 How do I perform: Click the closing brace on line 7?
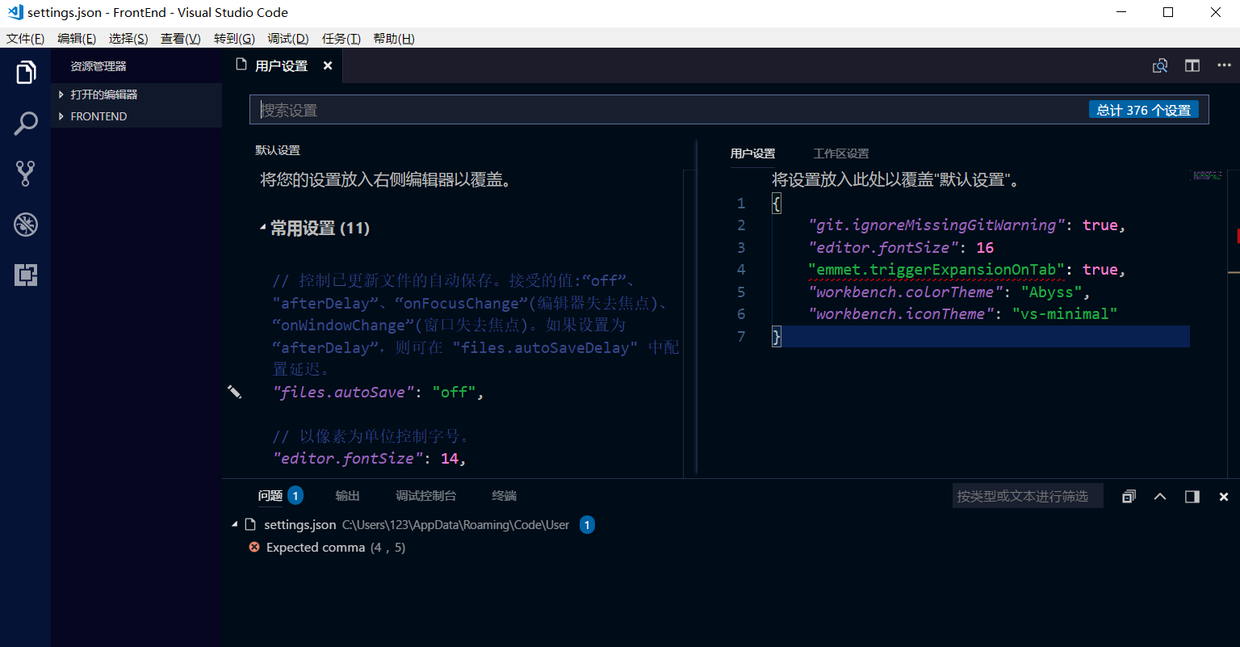[776, 336]
